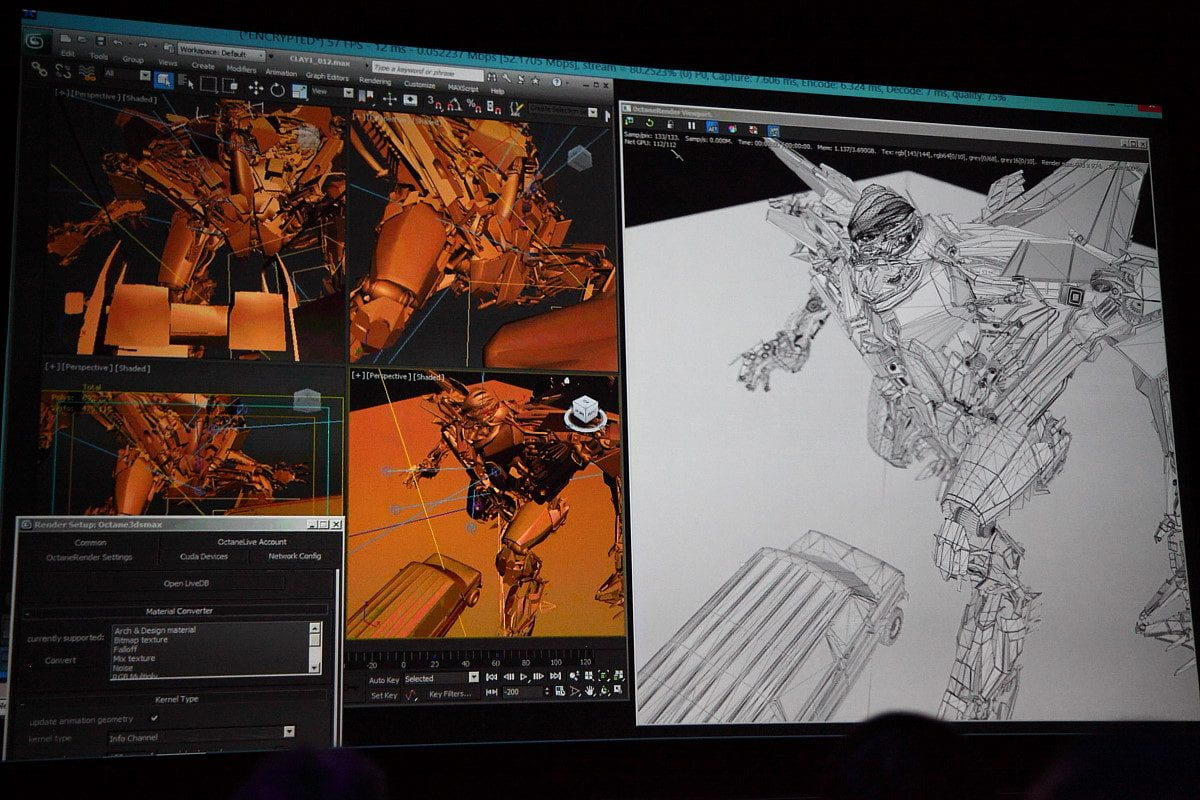Collapse the Material Converter rollout
This screenshot has width=1200, height=800.
coord(178,611)
